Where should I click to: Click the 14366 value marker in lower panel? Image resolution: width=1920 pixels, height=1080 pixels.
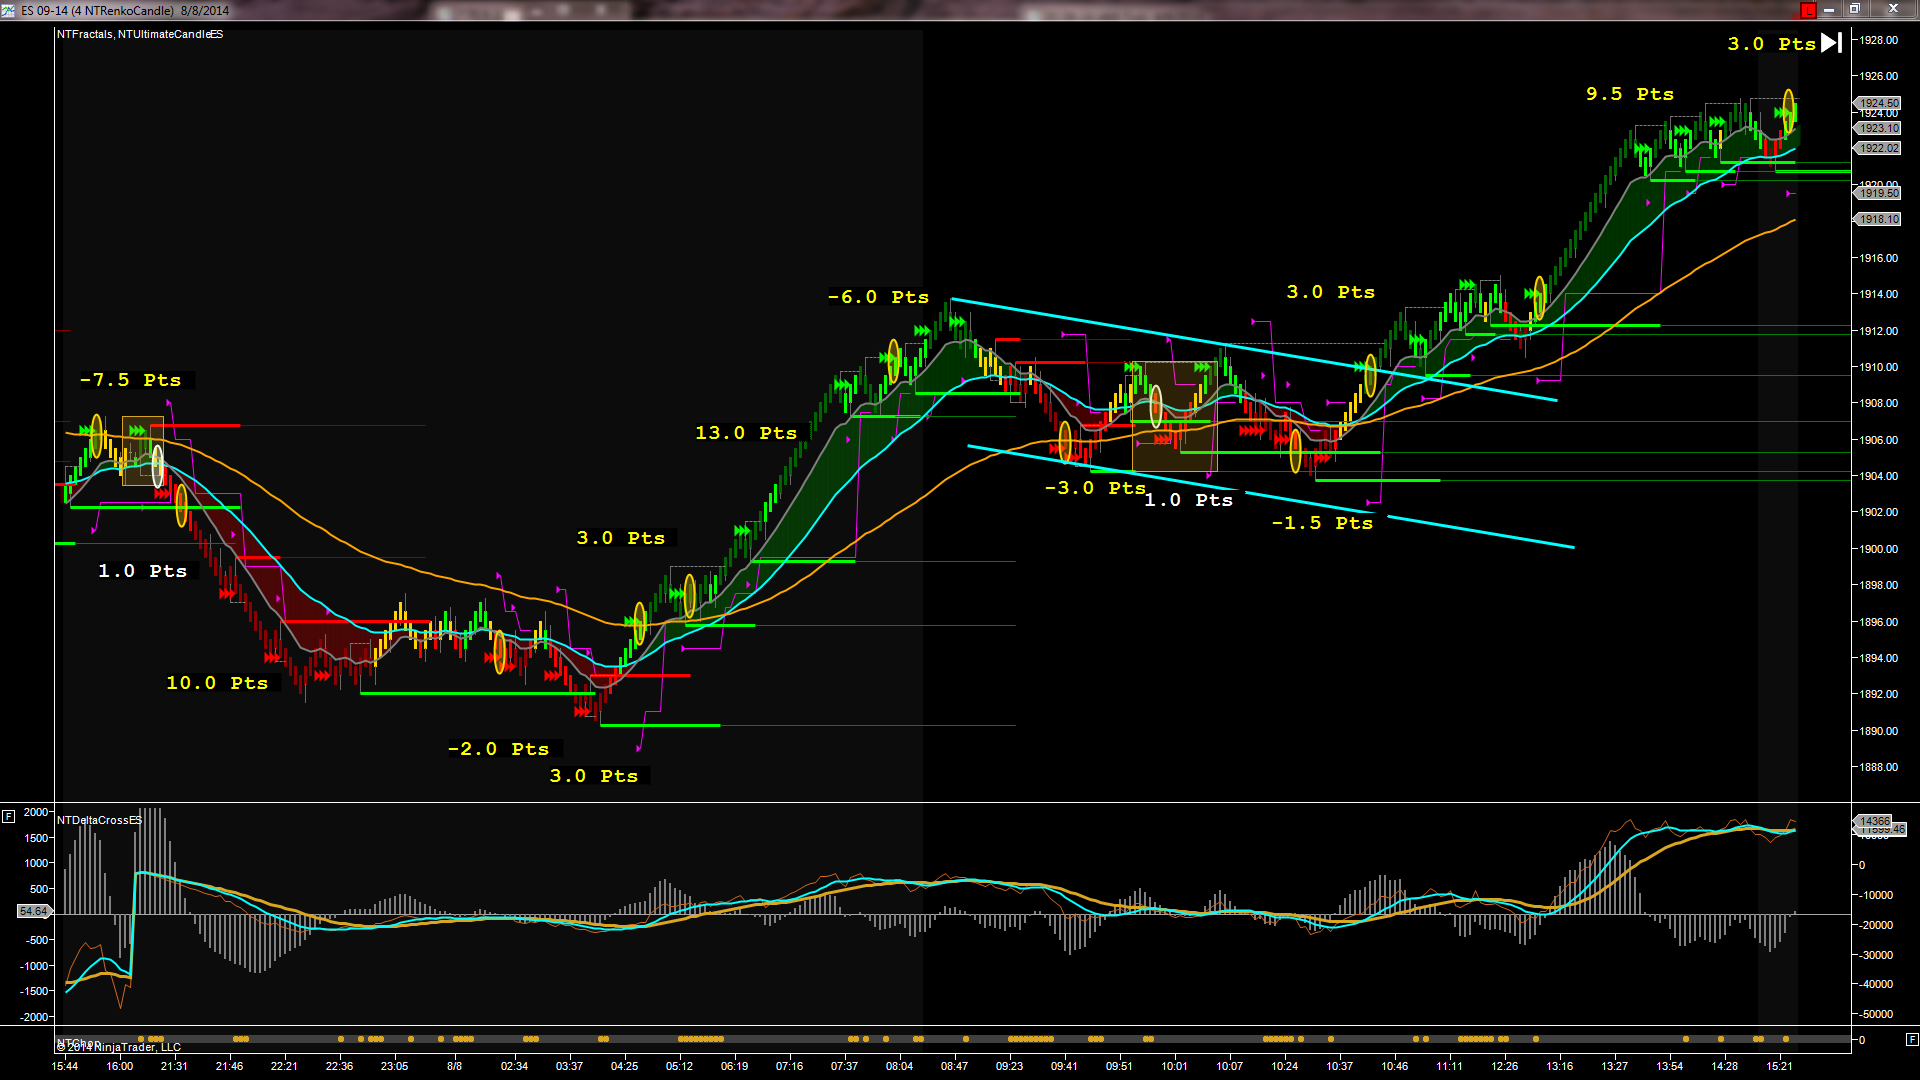[1875, 821]
